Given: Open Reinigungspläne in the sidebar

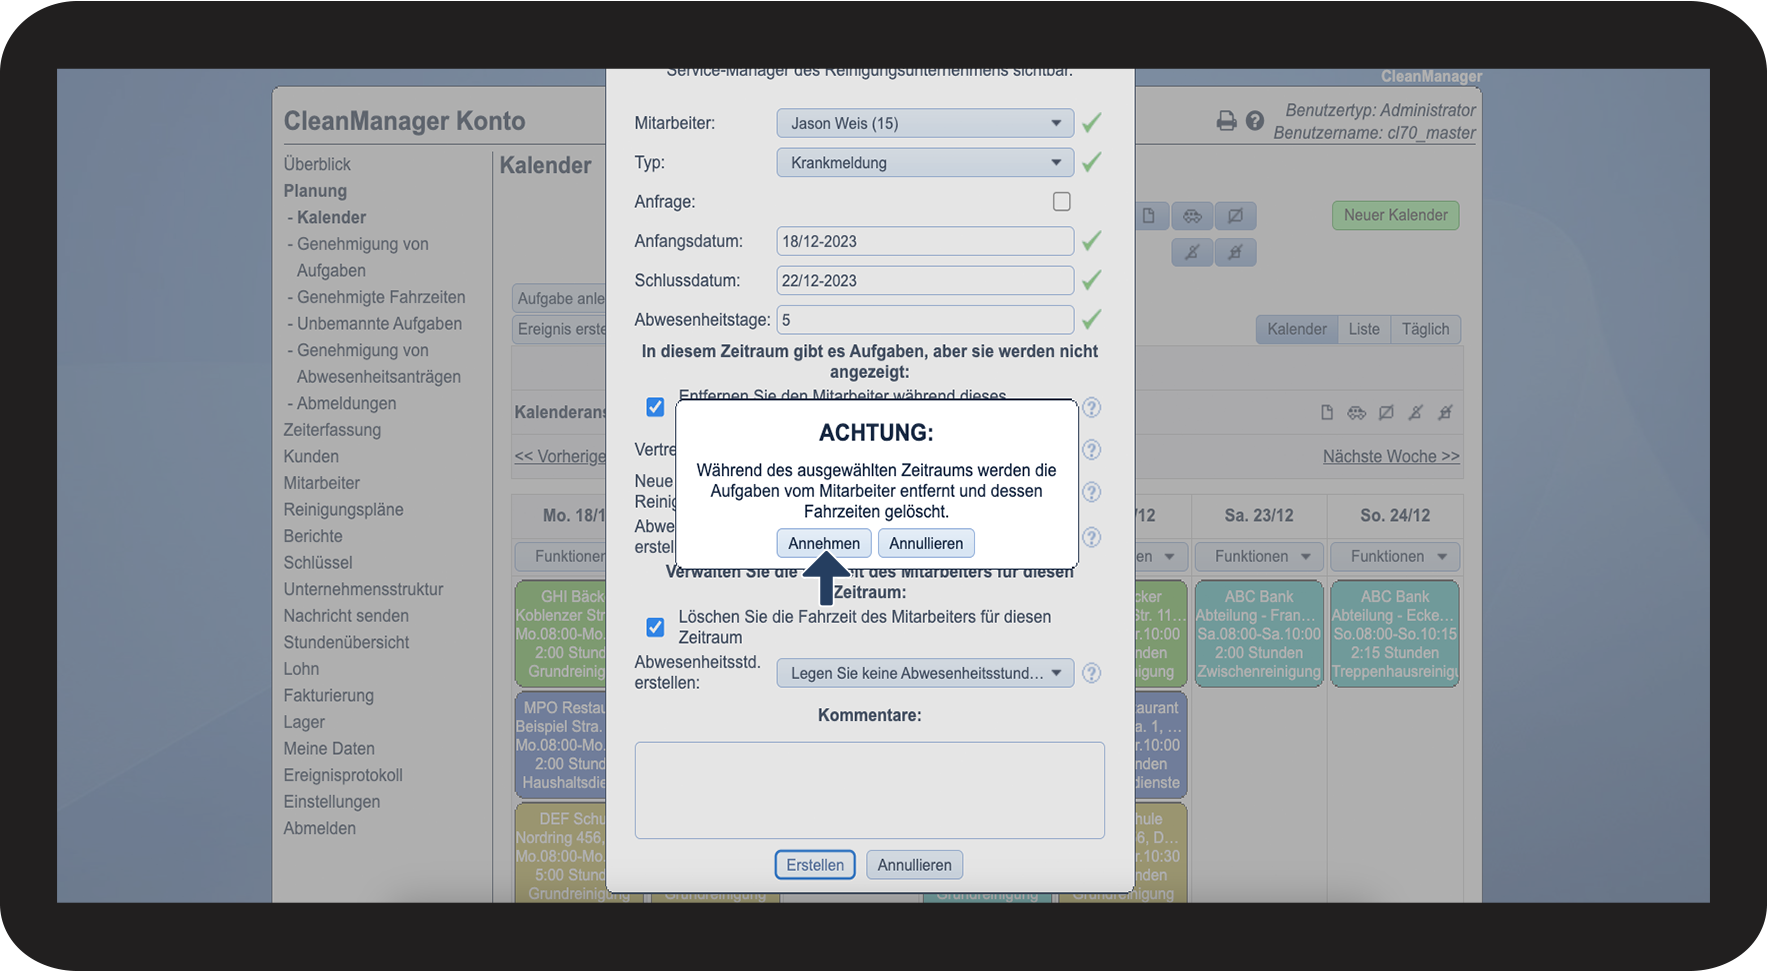Looking at the screenshot, I should point(343,509).
